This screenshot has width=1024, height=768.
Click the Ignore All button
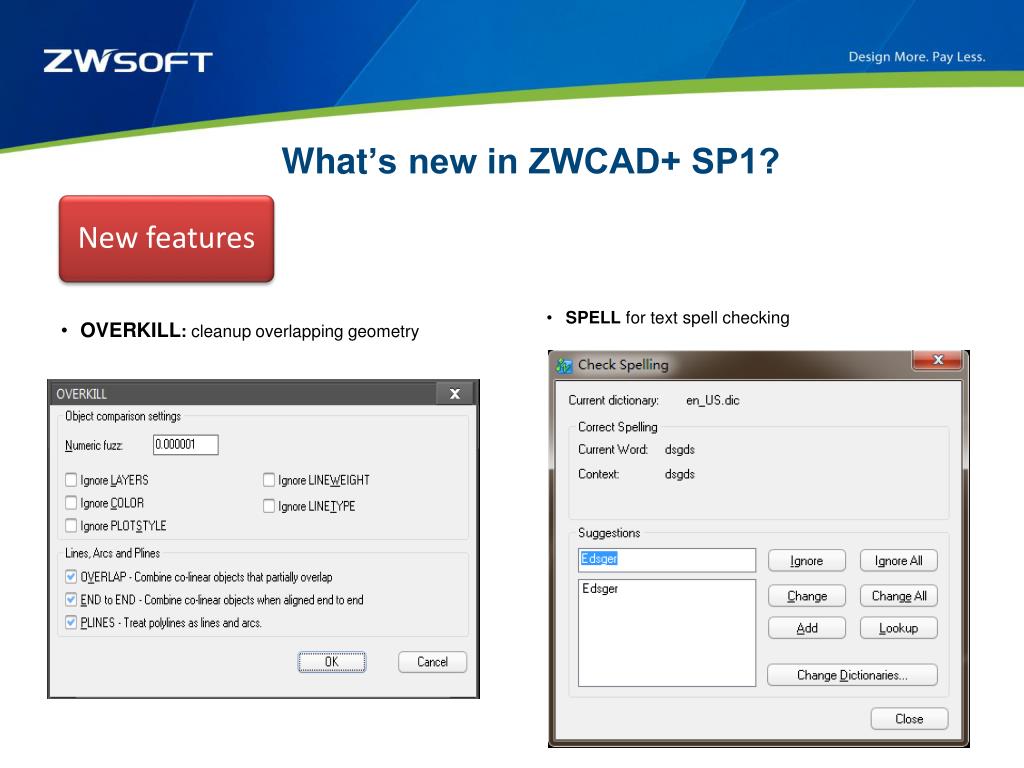click(899, 560)
